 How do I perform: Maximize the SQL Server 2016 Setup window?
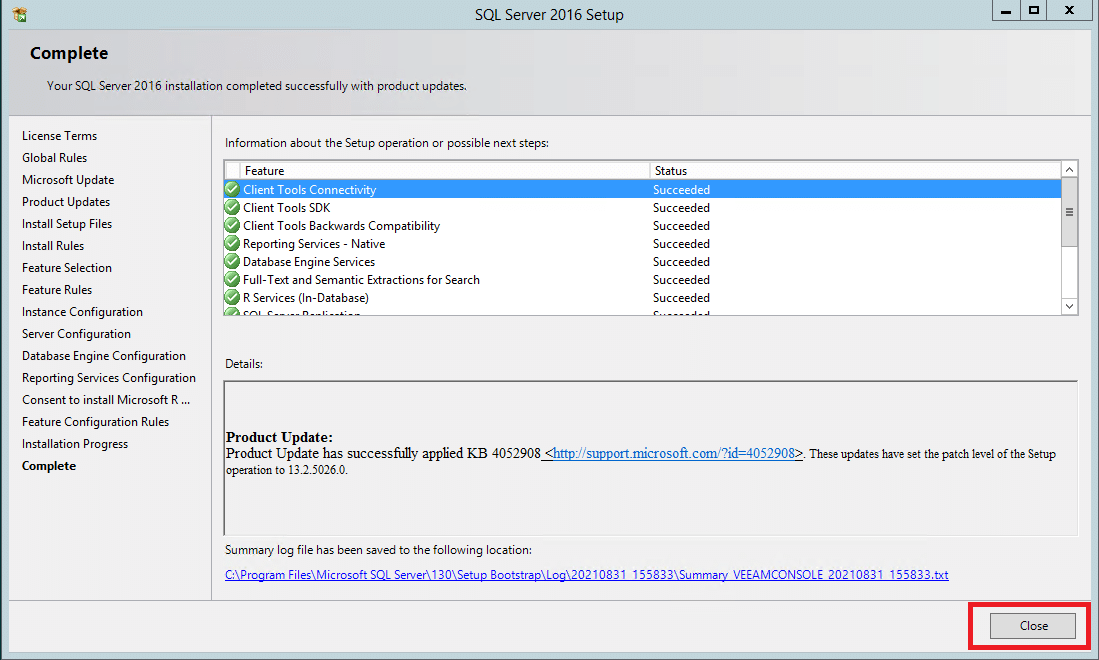click(1034, 11)
